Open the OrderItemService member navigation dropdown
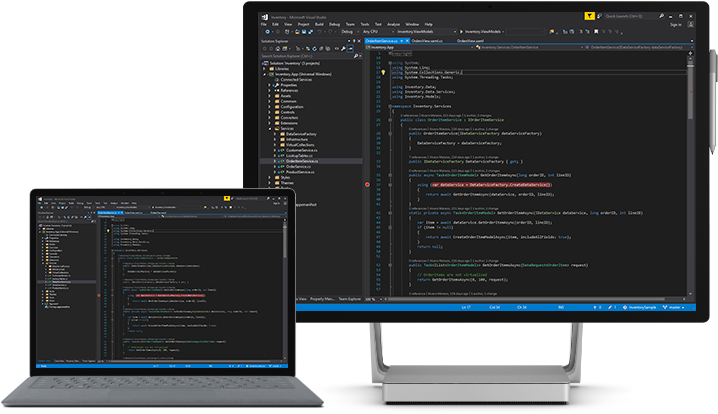Image resolution: width=718 pixels, height=414 pixels. [640, 47]
